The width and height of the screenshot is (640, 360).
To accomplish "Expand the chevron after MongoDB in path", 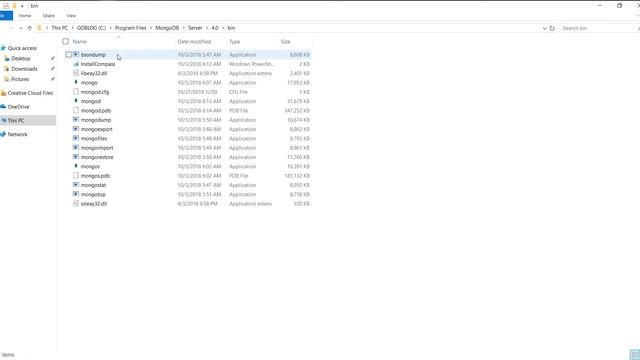I will [183, 28].
